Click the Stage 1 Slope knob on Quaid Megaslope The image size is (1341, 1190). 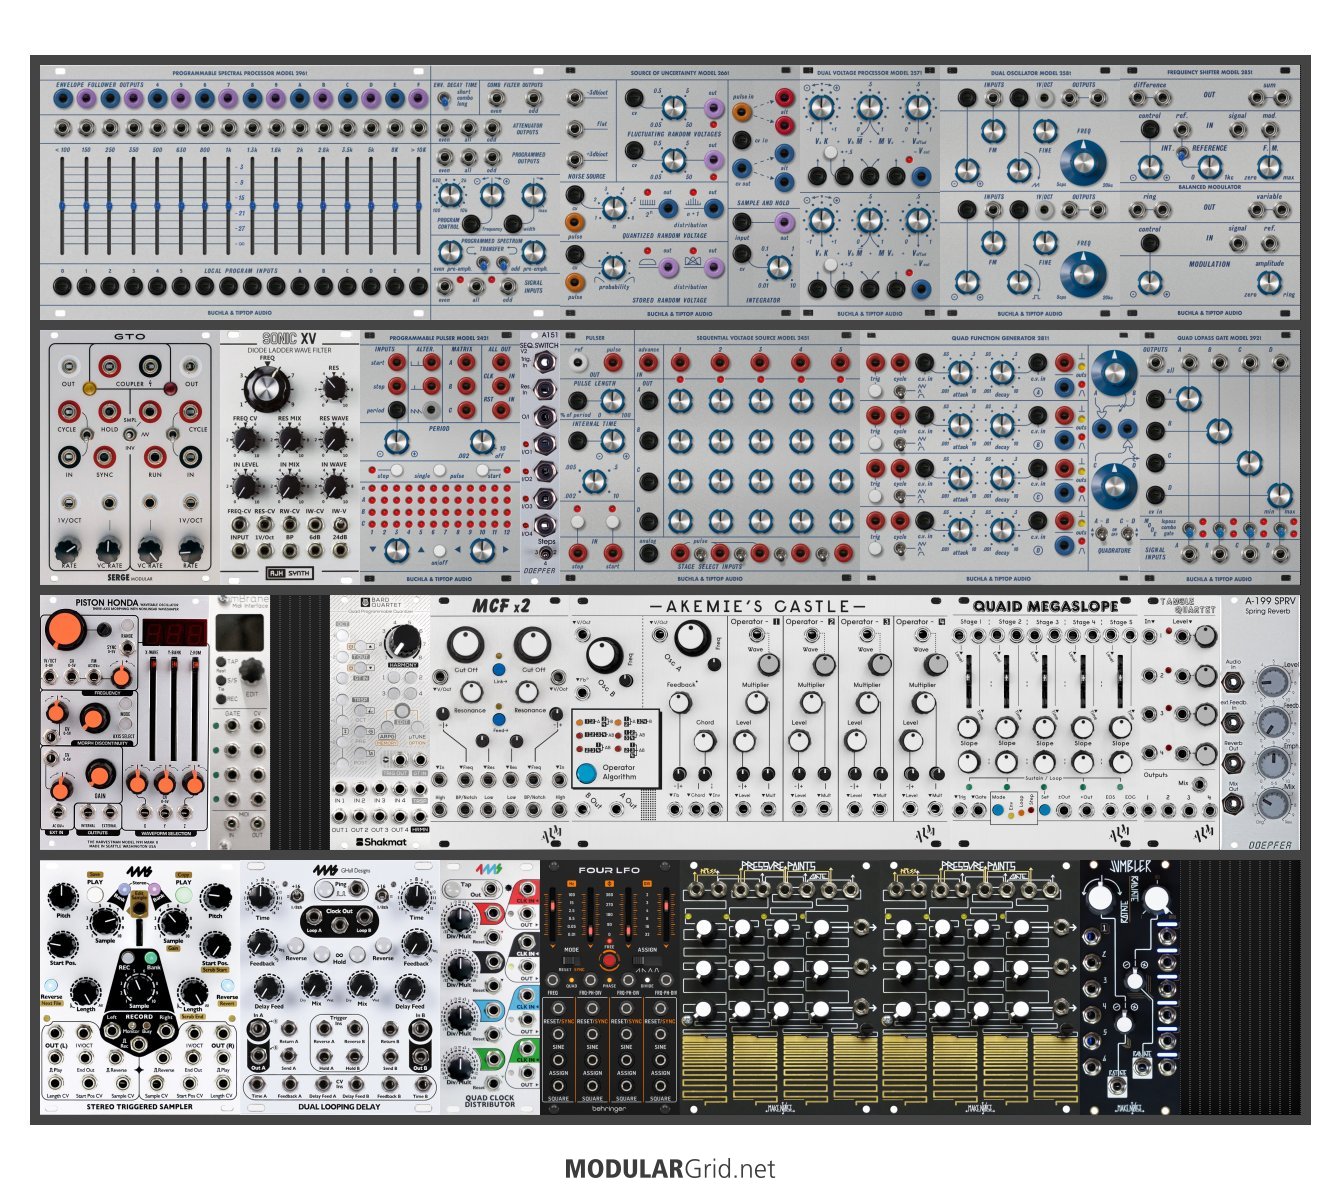tap(968, 727)
